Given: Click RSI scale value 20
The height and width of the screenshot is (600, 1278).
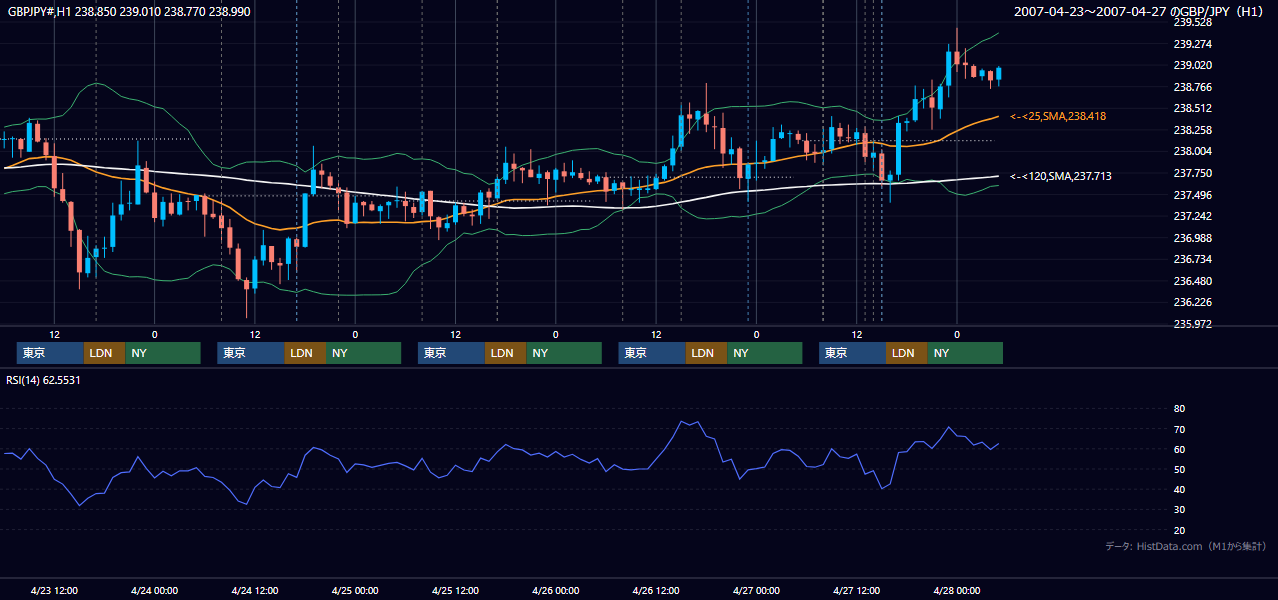Looking at the screenshot, I should (1179, 530).
